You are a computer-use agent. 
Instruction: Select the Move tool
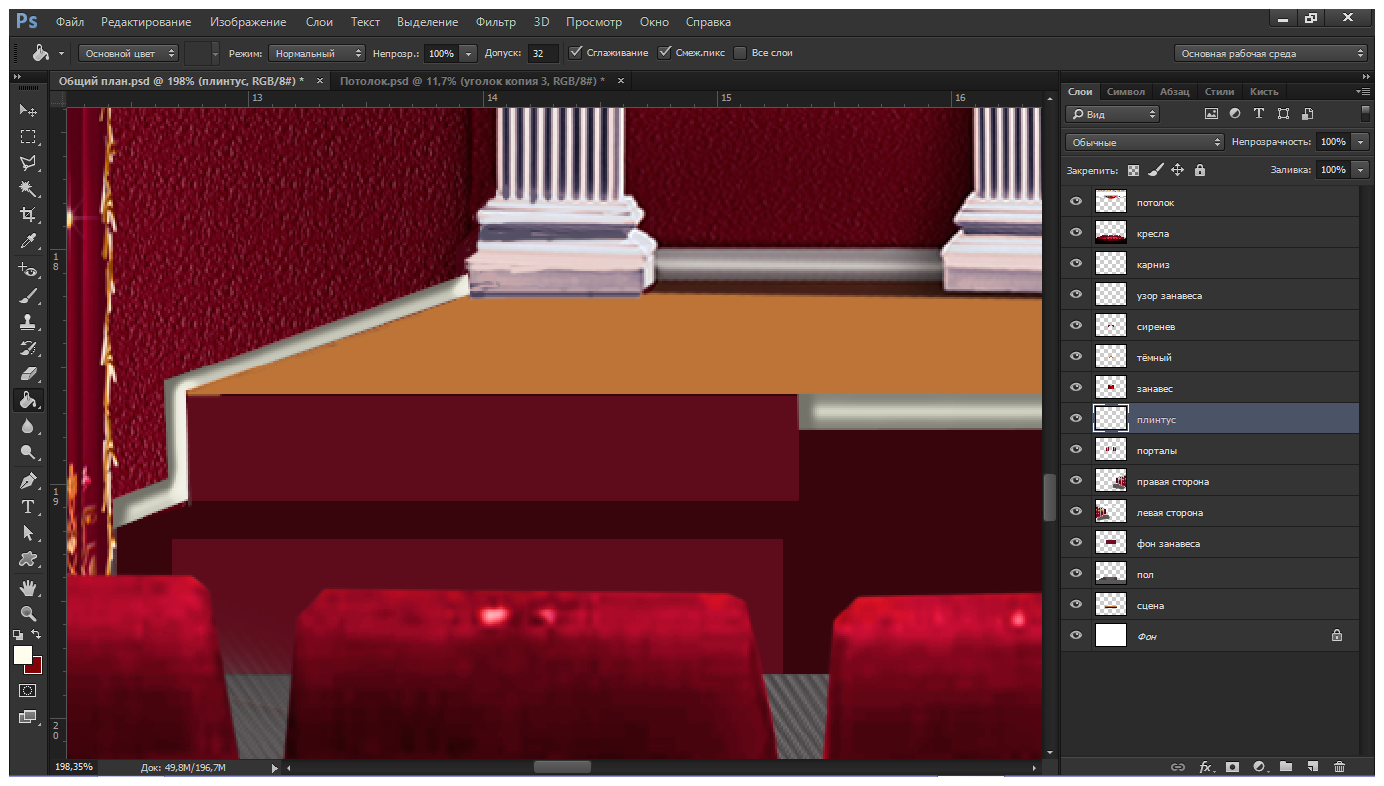(x=28, y=110)
